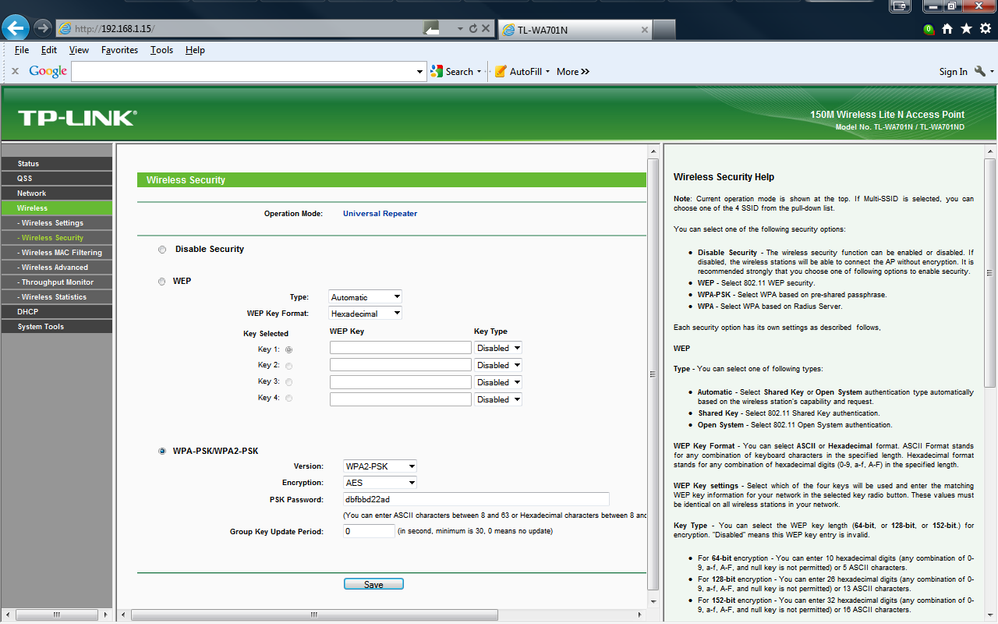This screenshot has height=624, width=998.
Task: Open the Encryption AES dropdown
Action: coord(380,483)
